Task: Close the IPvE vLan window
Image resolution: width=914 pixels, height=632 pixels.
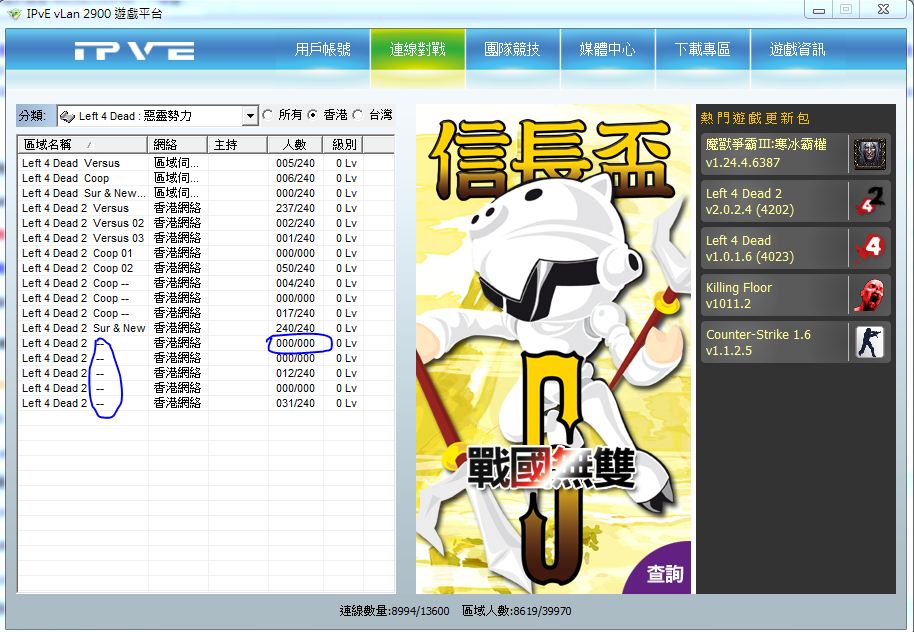Action: point(883,9)
